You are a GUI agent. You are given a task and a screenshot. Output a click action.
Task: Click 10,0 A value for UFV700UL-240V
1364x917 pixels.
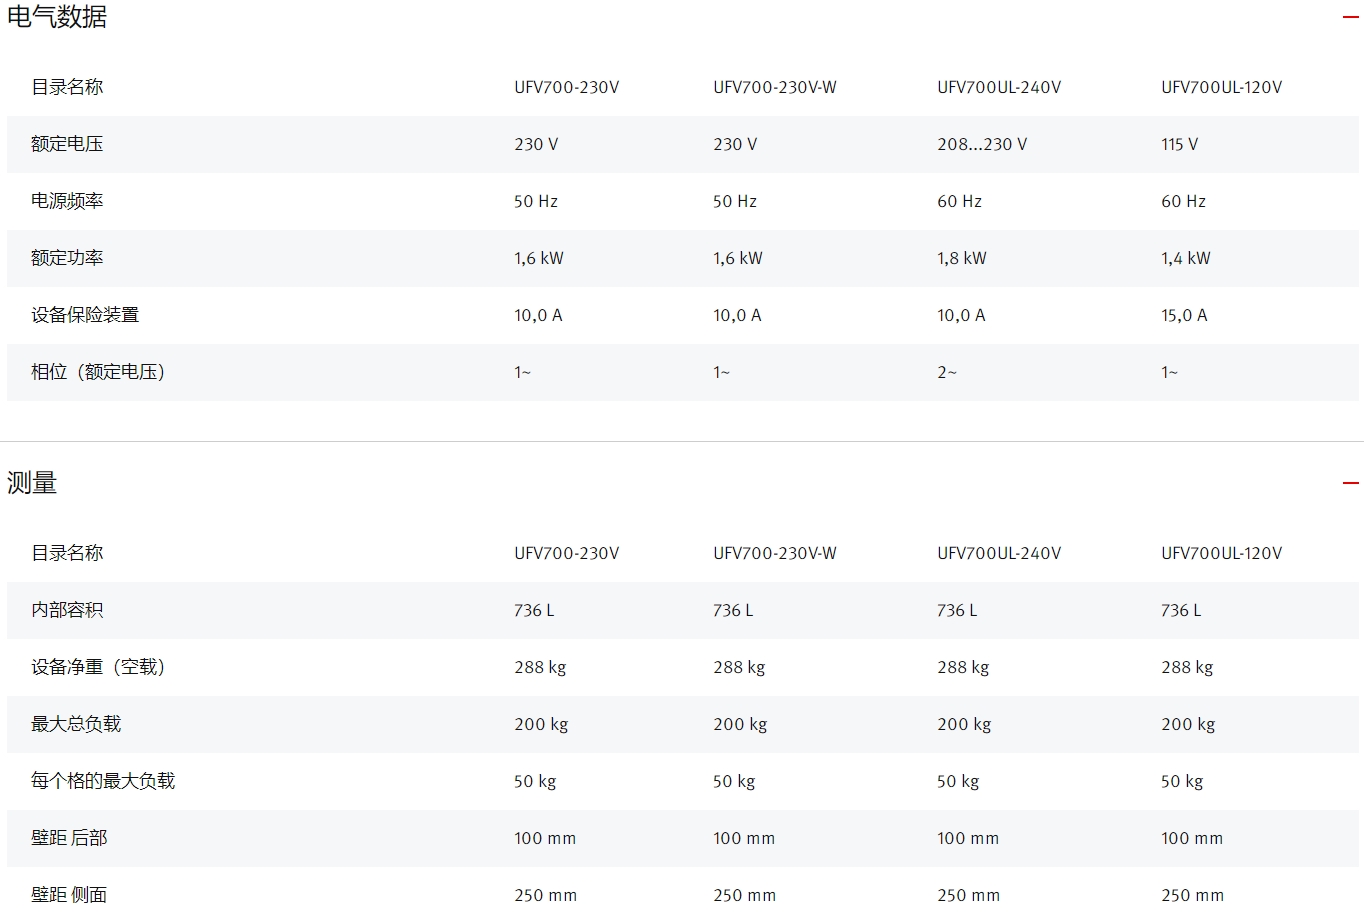tap(961, 315)
